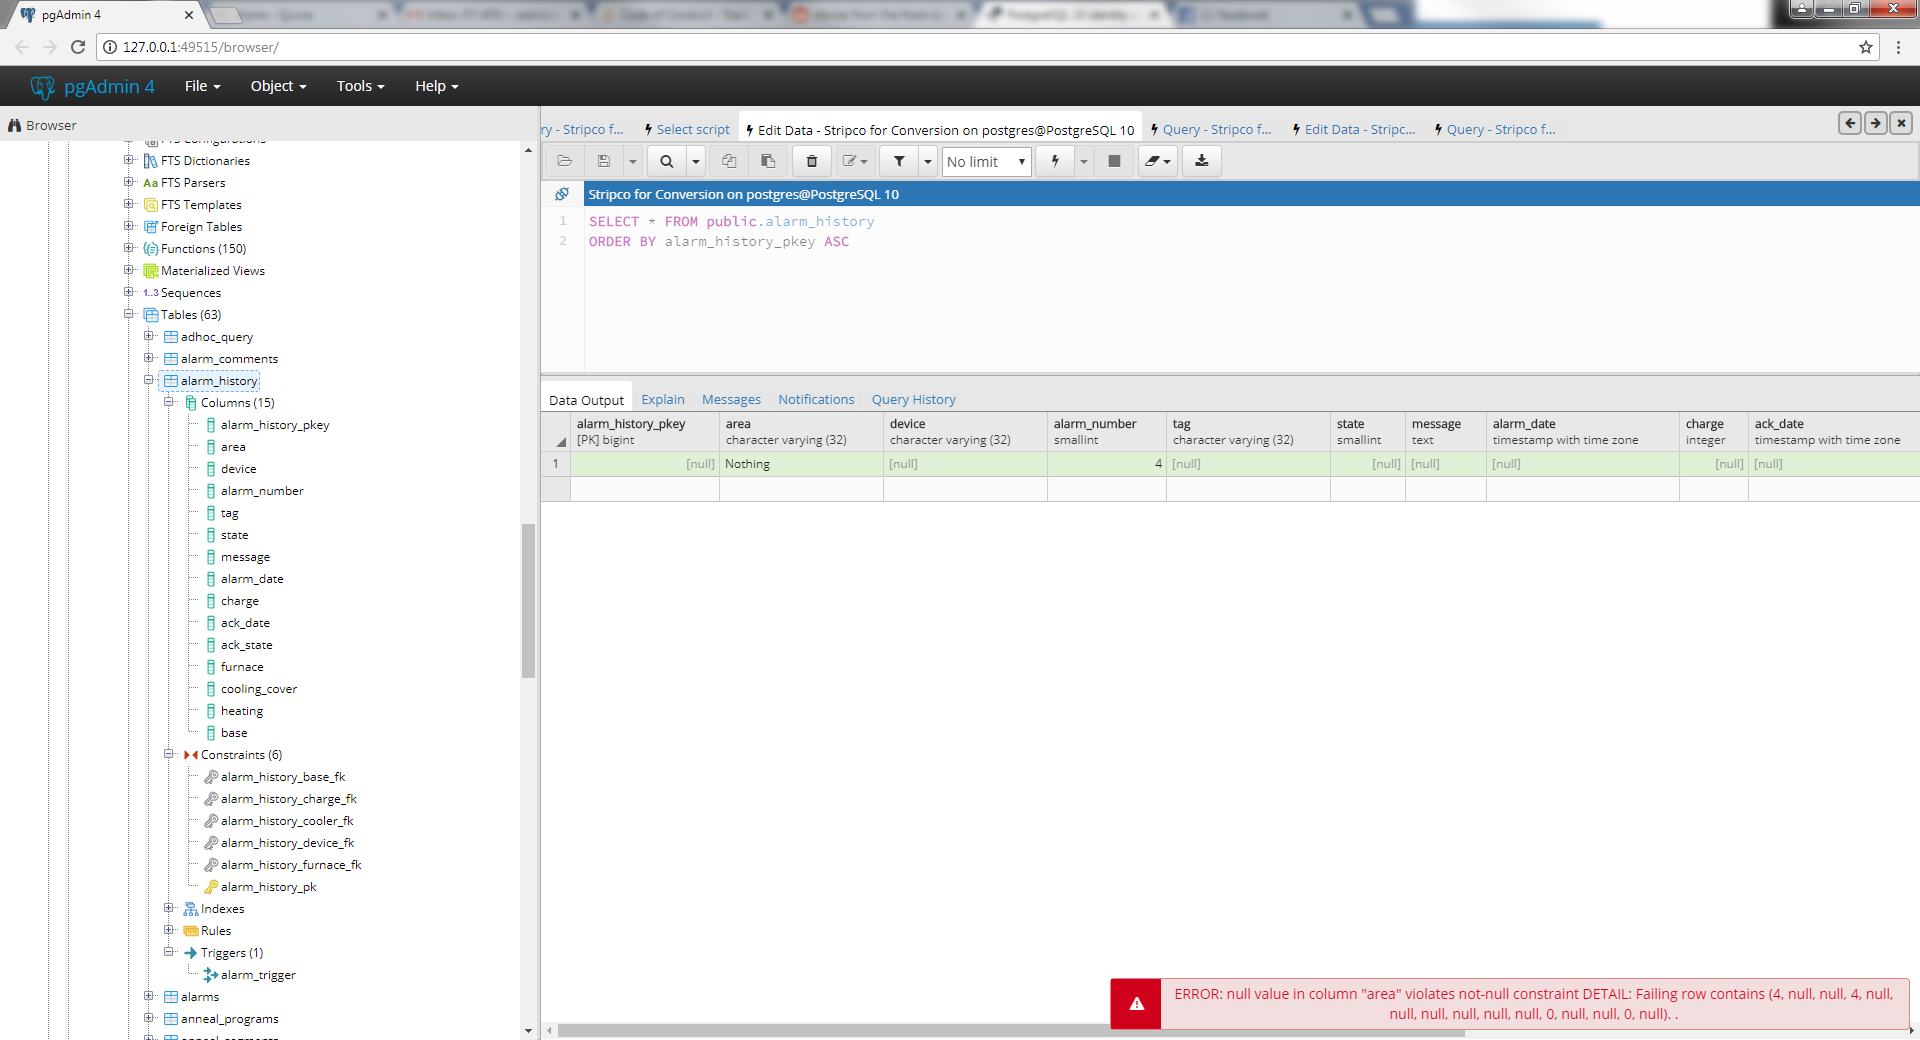
Task: Click the area cell containing Nothing
Action: 800,464
